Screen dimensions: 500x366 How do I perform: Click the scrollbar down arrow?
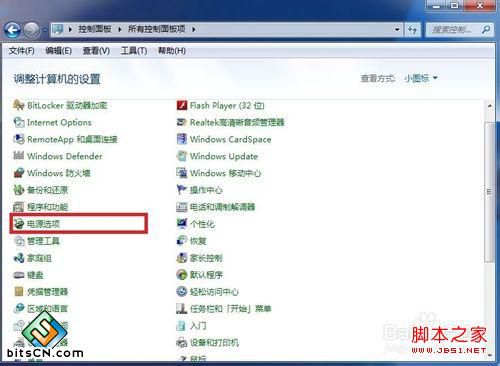489,355
